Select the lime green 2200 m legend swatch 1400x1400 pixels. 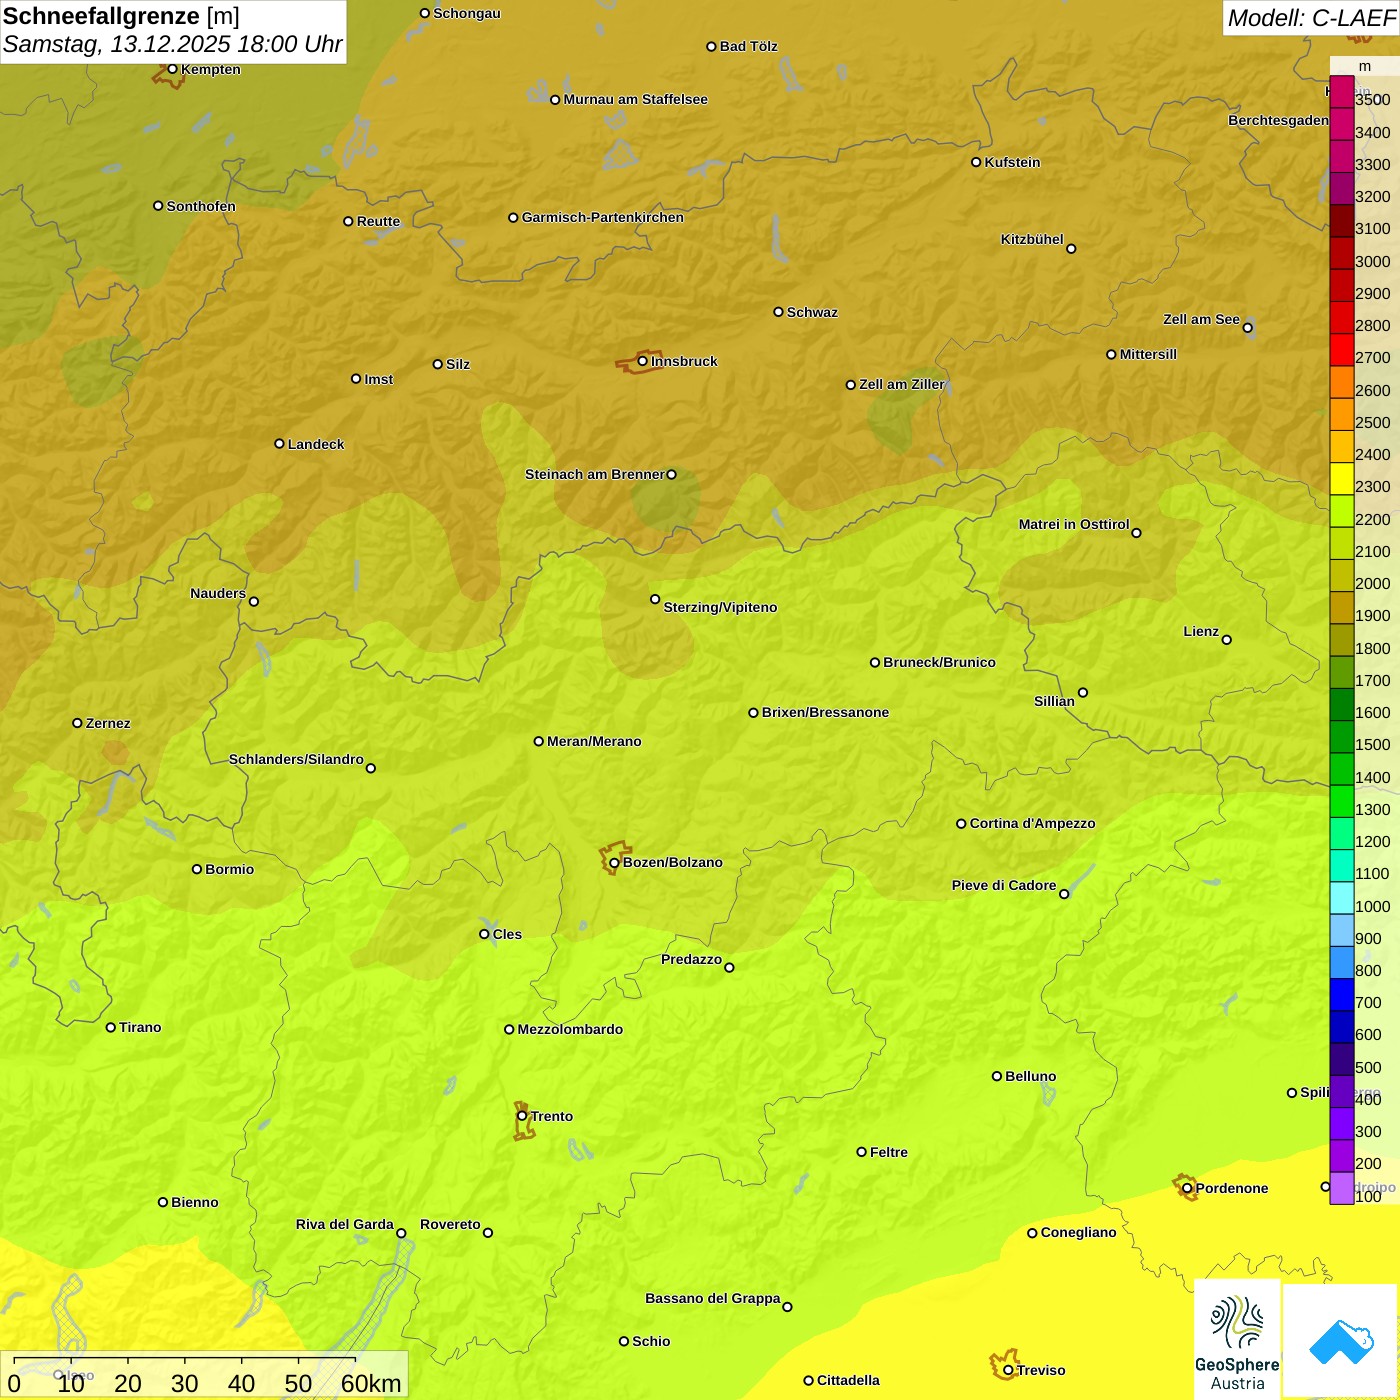click(1342, 511)
